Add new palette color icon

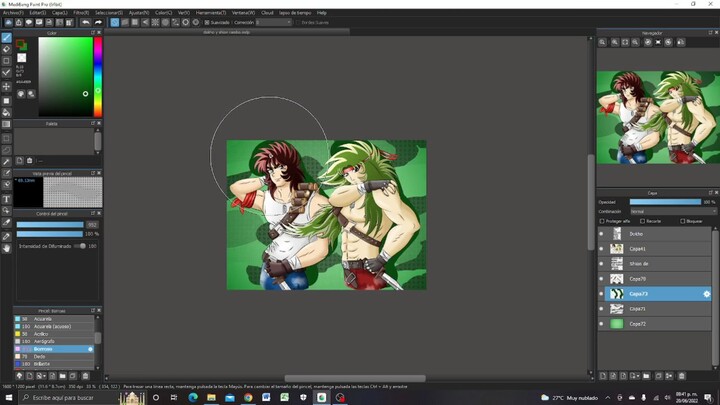(x=19, y=160)
